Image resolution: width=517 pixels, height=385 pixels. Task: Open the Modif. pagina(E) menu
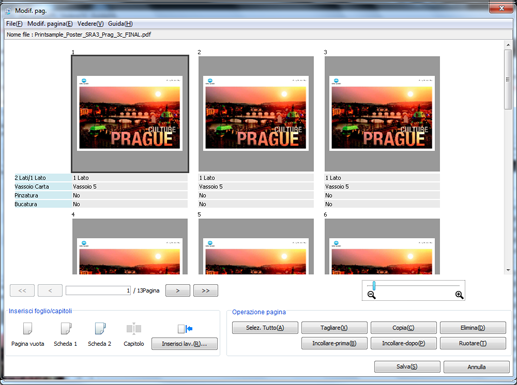[50, 24]
